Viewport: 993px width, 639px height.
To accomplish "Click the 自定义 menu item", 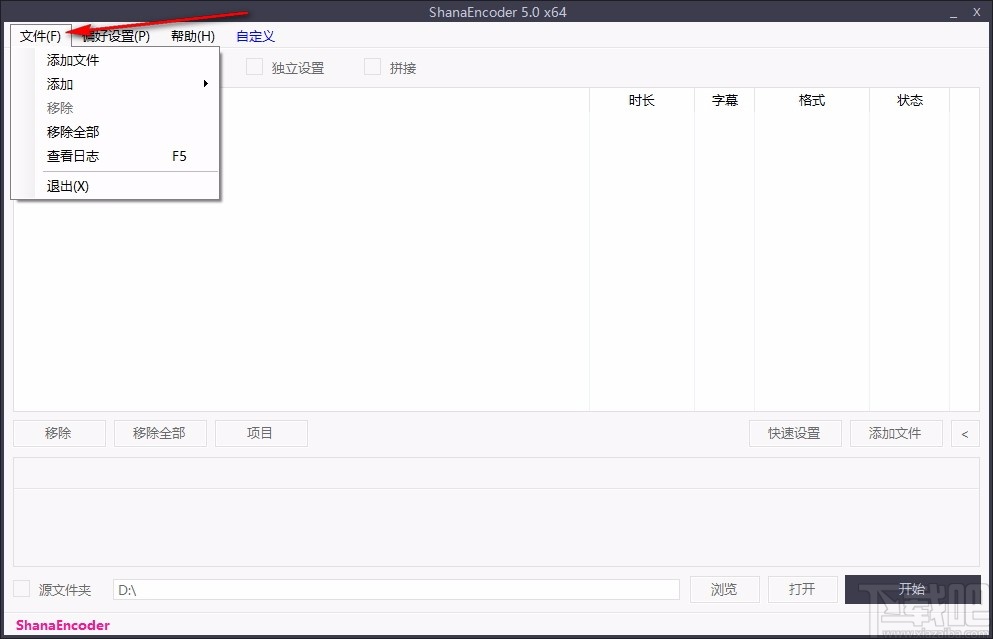I will click(255, 36).
